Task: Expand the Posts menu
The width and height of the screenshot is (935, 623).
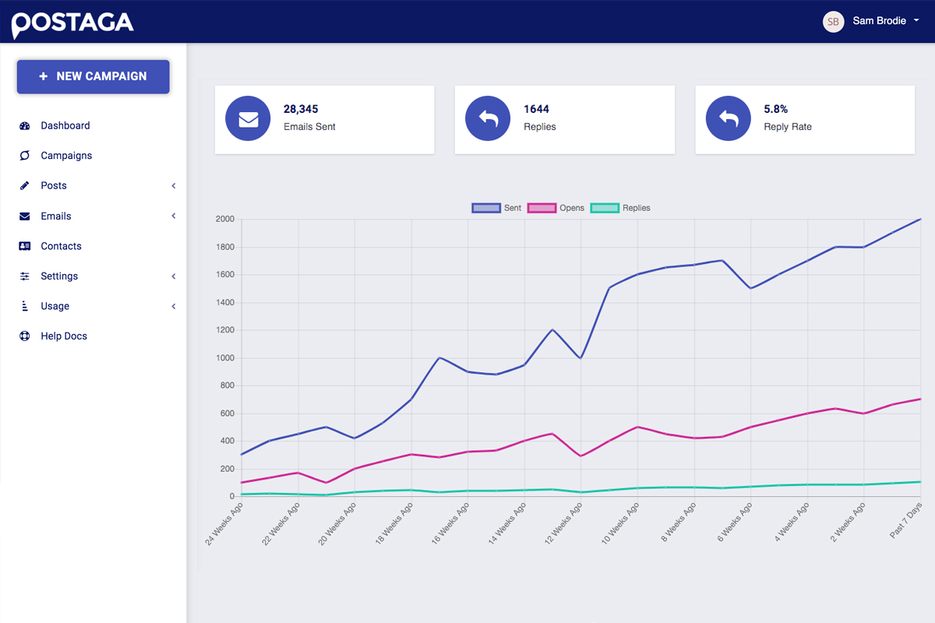Action: (173, 185)
